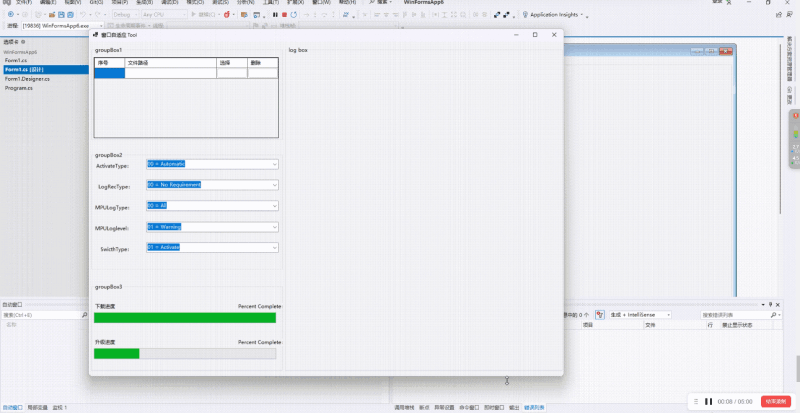Click the Undo arrow in the toolbar
800x413 pixels.
[x=83, y=15]
